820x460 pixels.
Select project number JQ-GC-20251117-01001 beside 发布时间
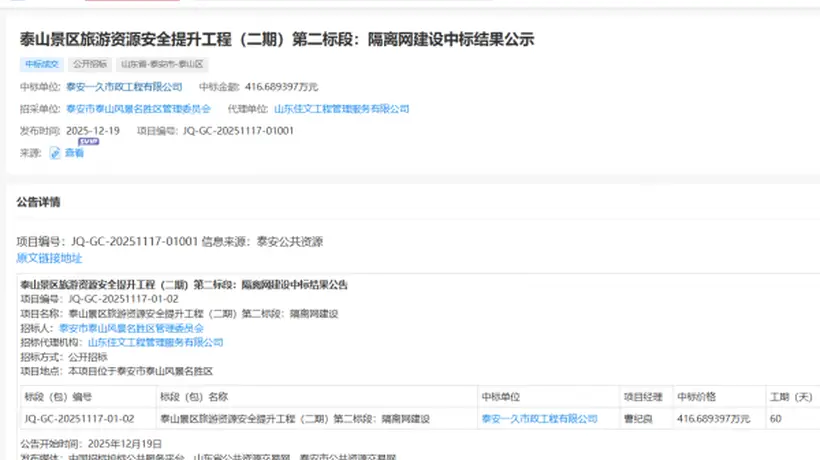(x=238, y=131)
